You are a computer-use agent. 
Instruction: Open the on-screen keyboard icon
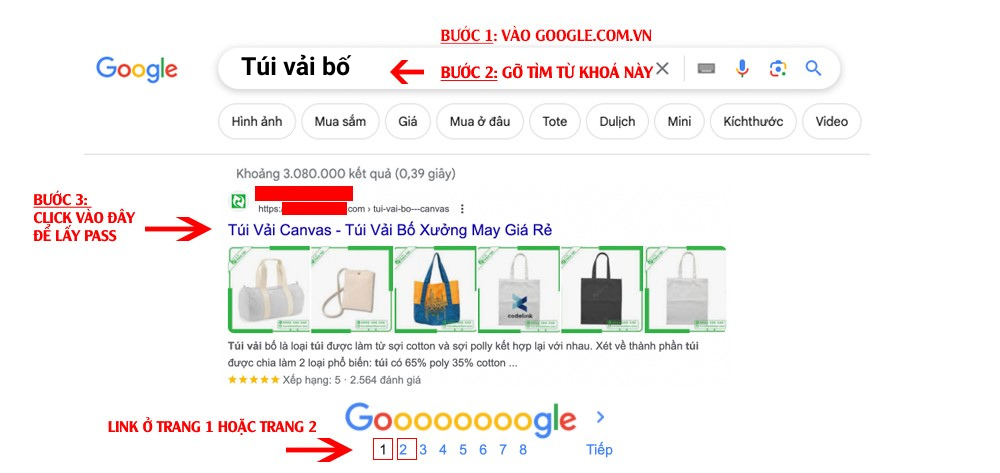pos(706,68)
